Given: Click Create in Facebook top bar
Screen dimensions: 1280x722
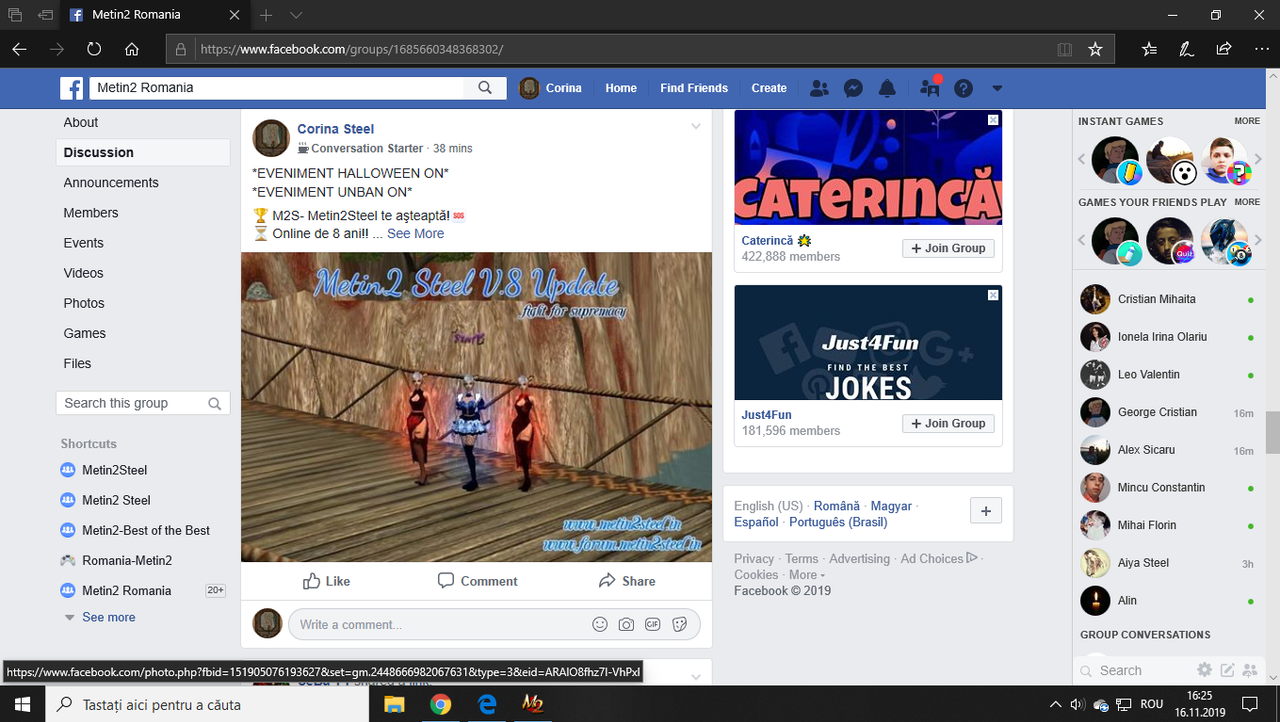Looking at the screenshot, I should [x=769, y=88].
